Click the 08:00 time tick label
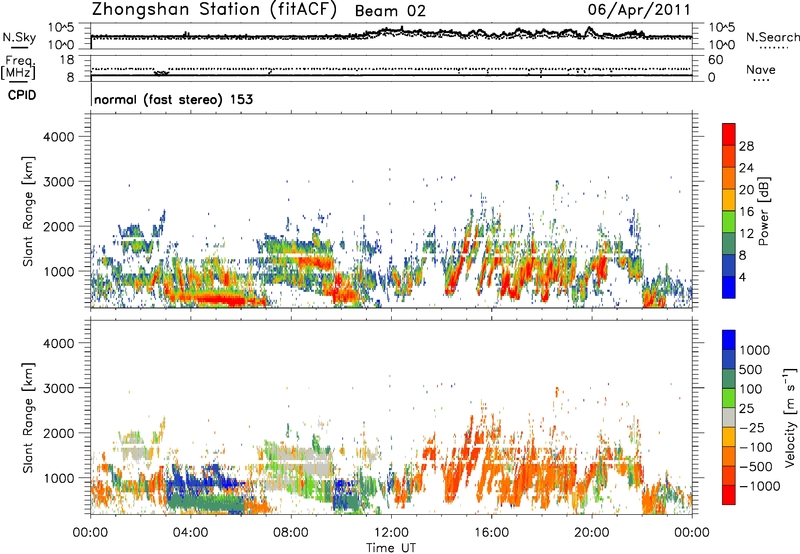 (291, 533)
